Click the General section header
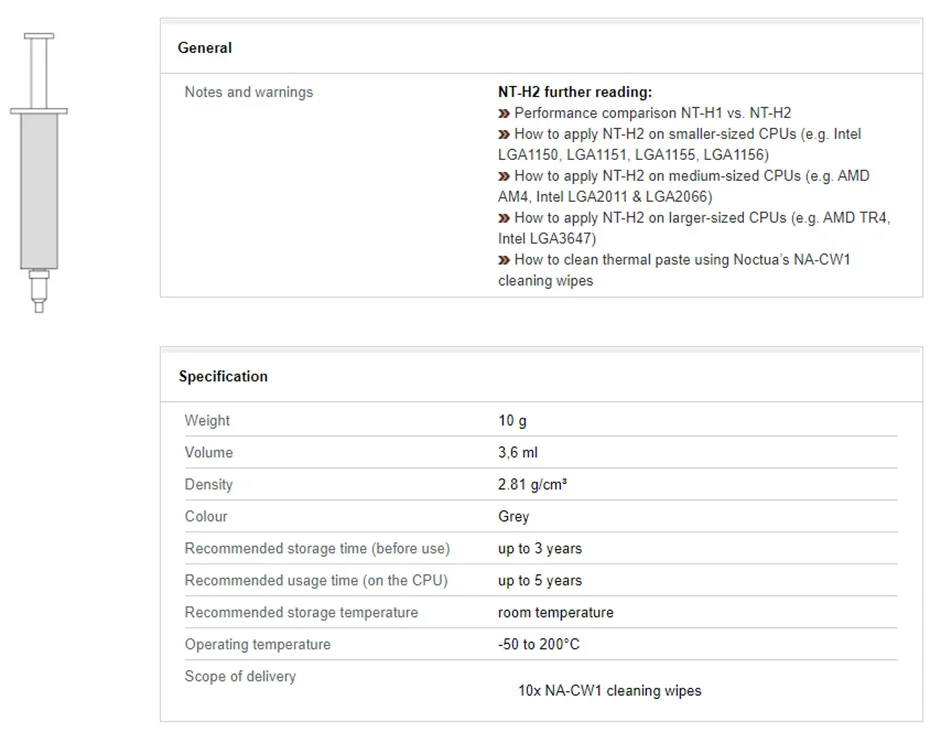 [x=205, y=48]
